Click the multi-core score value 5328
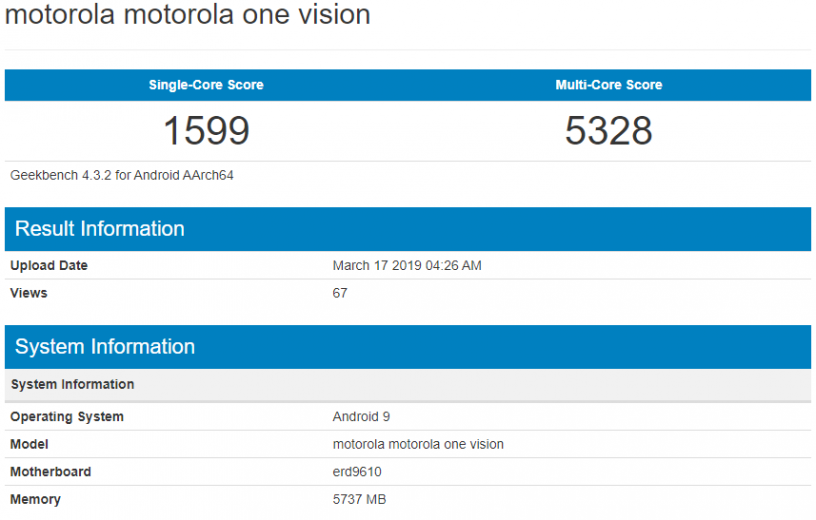The image size is (816, 520). pos(608,131)
